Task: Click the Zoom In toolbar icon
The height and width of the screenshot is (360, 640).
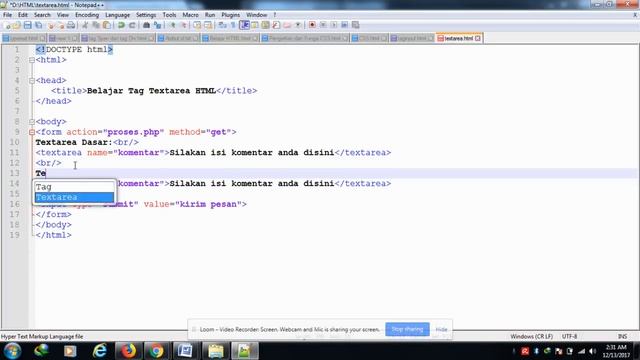Action: 173,25
